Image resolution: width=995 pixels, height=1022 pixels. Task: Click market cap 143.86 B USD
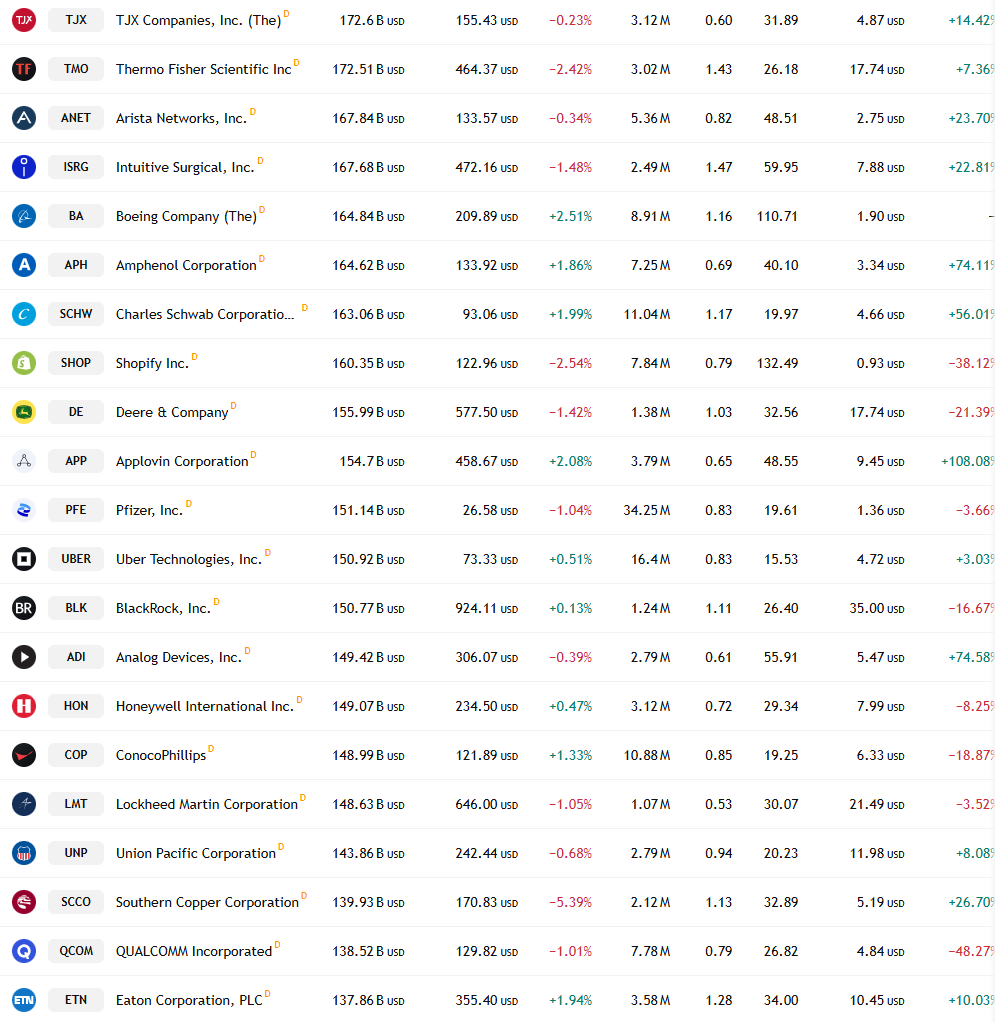(x=368, y=853)
